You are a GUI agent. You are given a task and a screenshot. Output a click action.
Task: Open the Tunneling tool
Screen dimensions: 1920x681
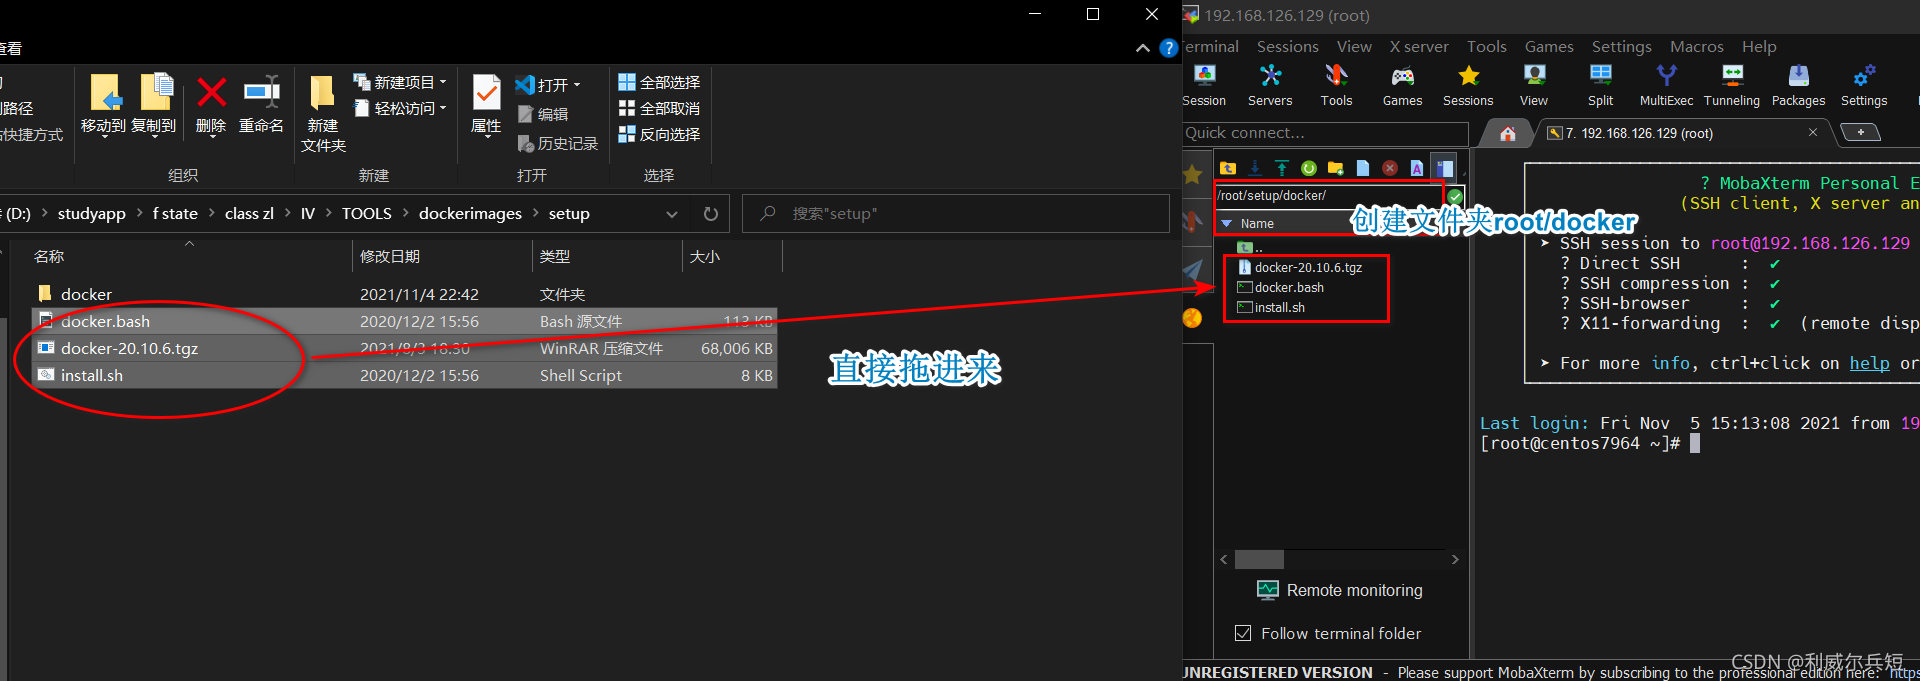[1732, 85]
